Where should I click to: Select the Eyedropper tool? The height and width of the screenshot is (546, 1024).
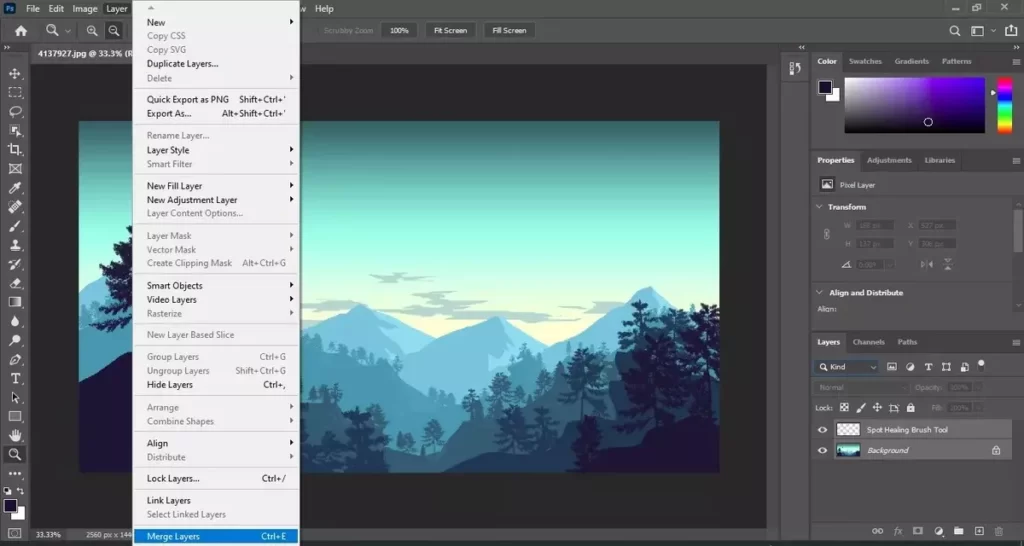click(x=15, y=188)
